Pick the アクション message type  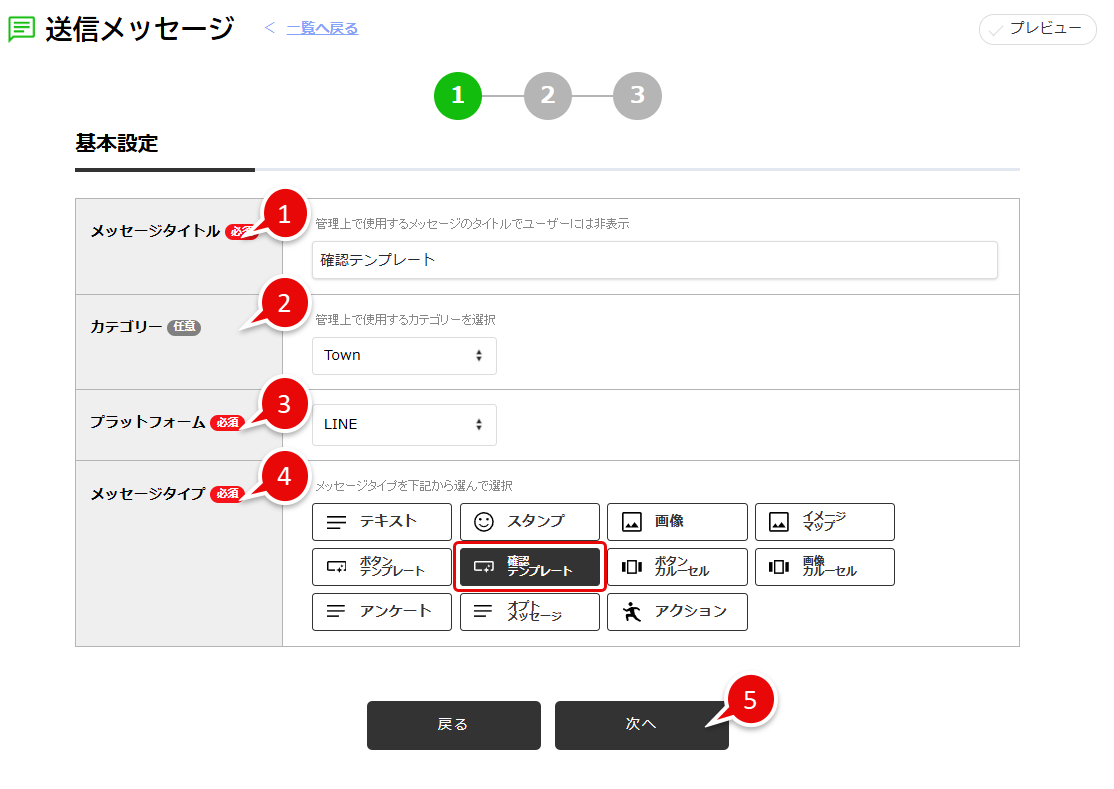click(x=677, y=611)
